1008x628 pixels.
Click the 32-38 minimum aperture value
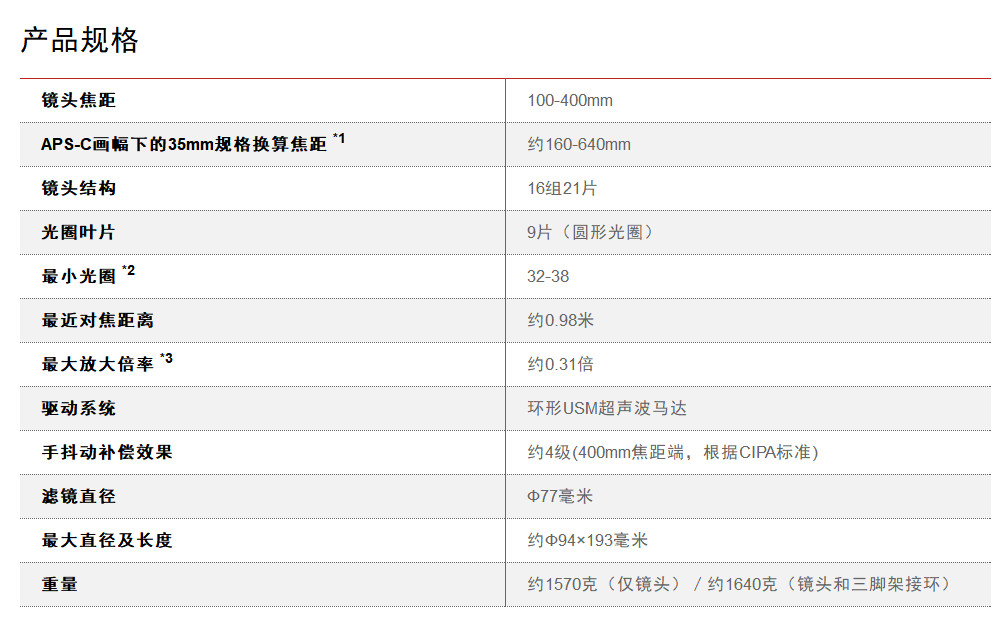pyautogui.click(x=548, y=276)
